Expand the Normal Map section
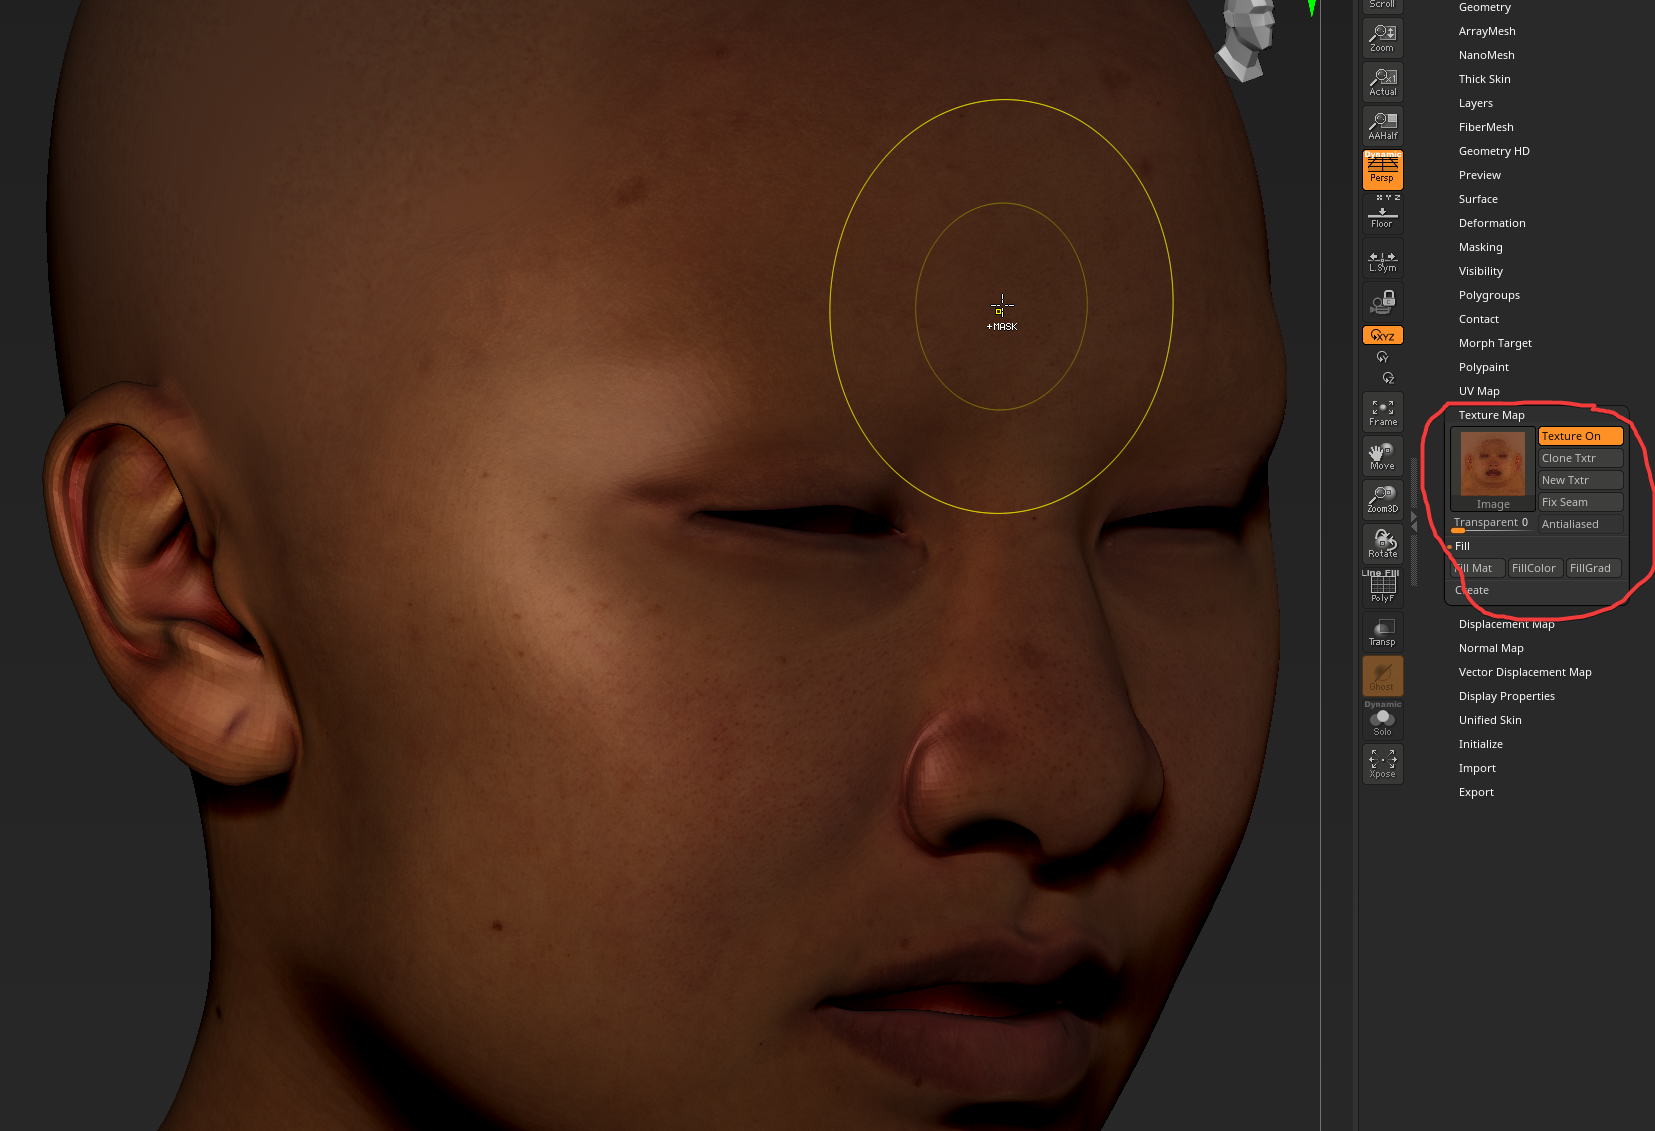 (x=1491, y=648)
